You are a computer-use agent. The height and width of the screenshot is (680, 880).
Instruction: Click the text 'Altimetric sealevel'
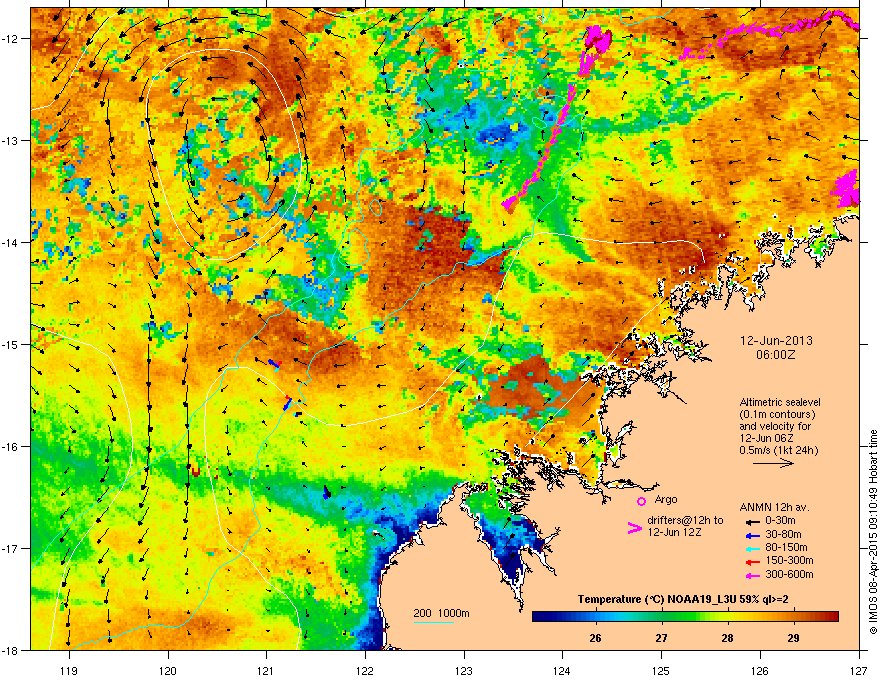point(780,402)
